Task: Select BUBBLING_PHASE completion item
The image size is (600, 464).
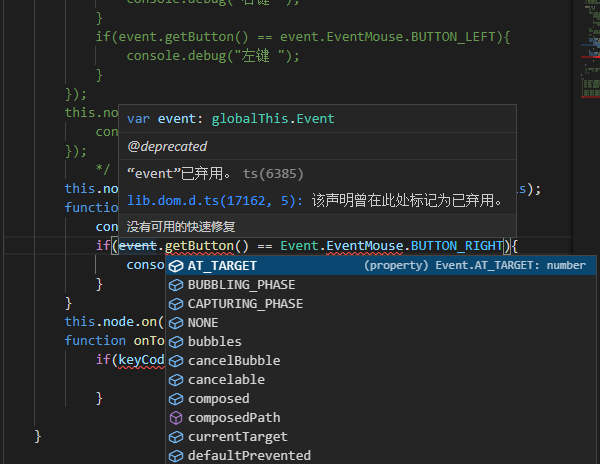Action: (381, 285)
